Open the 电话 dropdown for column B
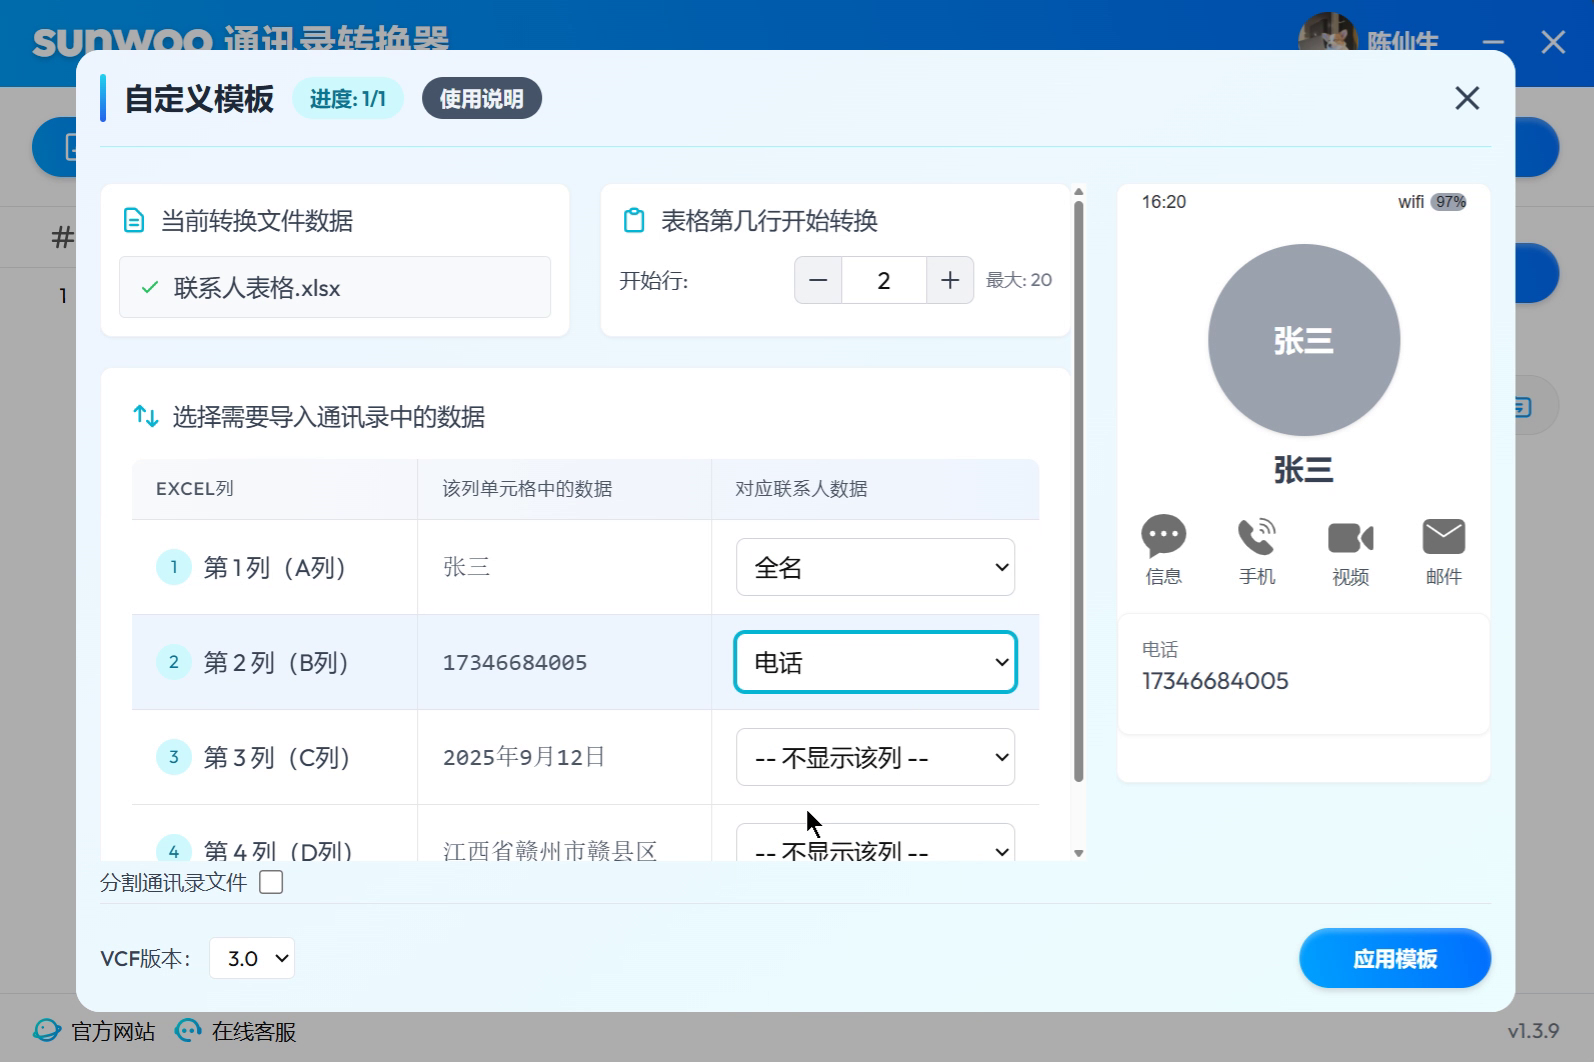The height and width of the screenshot is (1062, 1594). pos(876,662)
